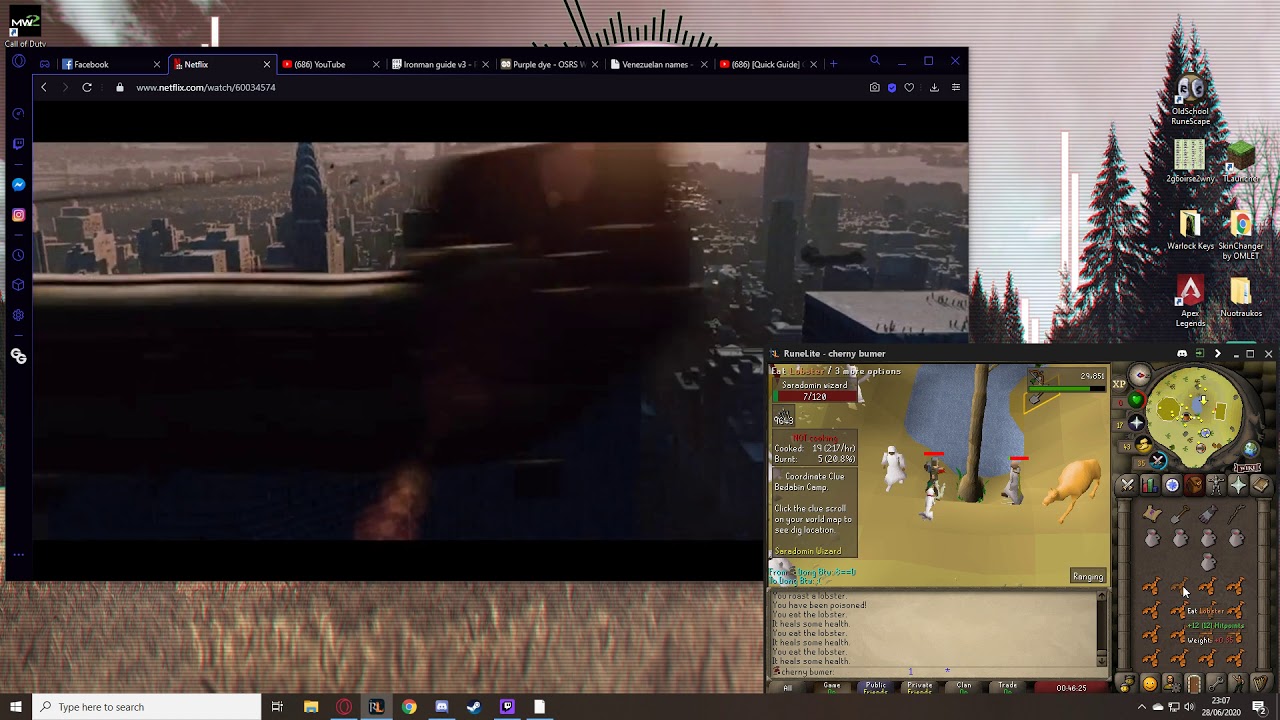Screen dimensions: 1280x720
Task: Toggle the Hitpoints heart orb
Action: point(1137,400)
